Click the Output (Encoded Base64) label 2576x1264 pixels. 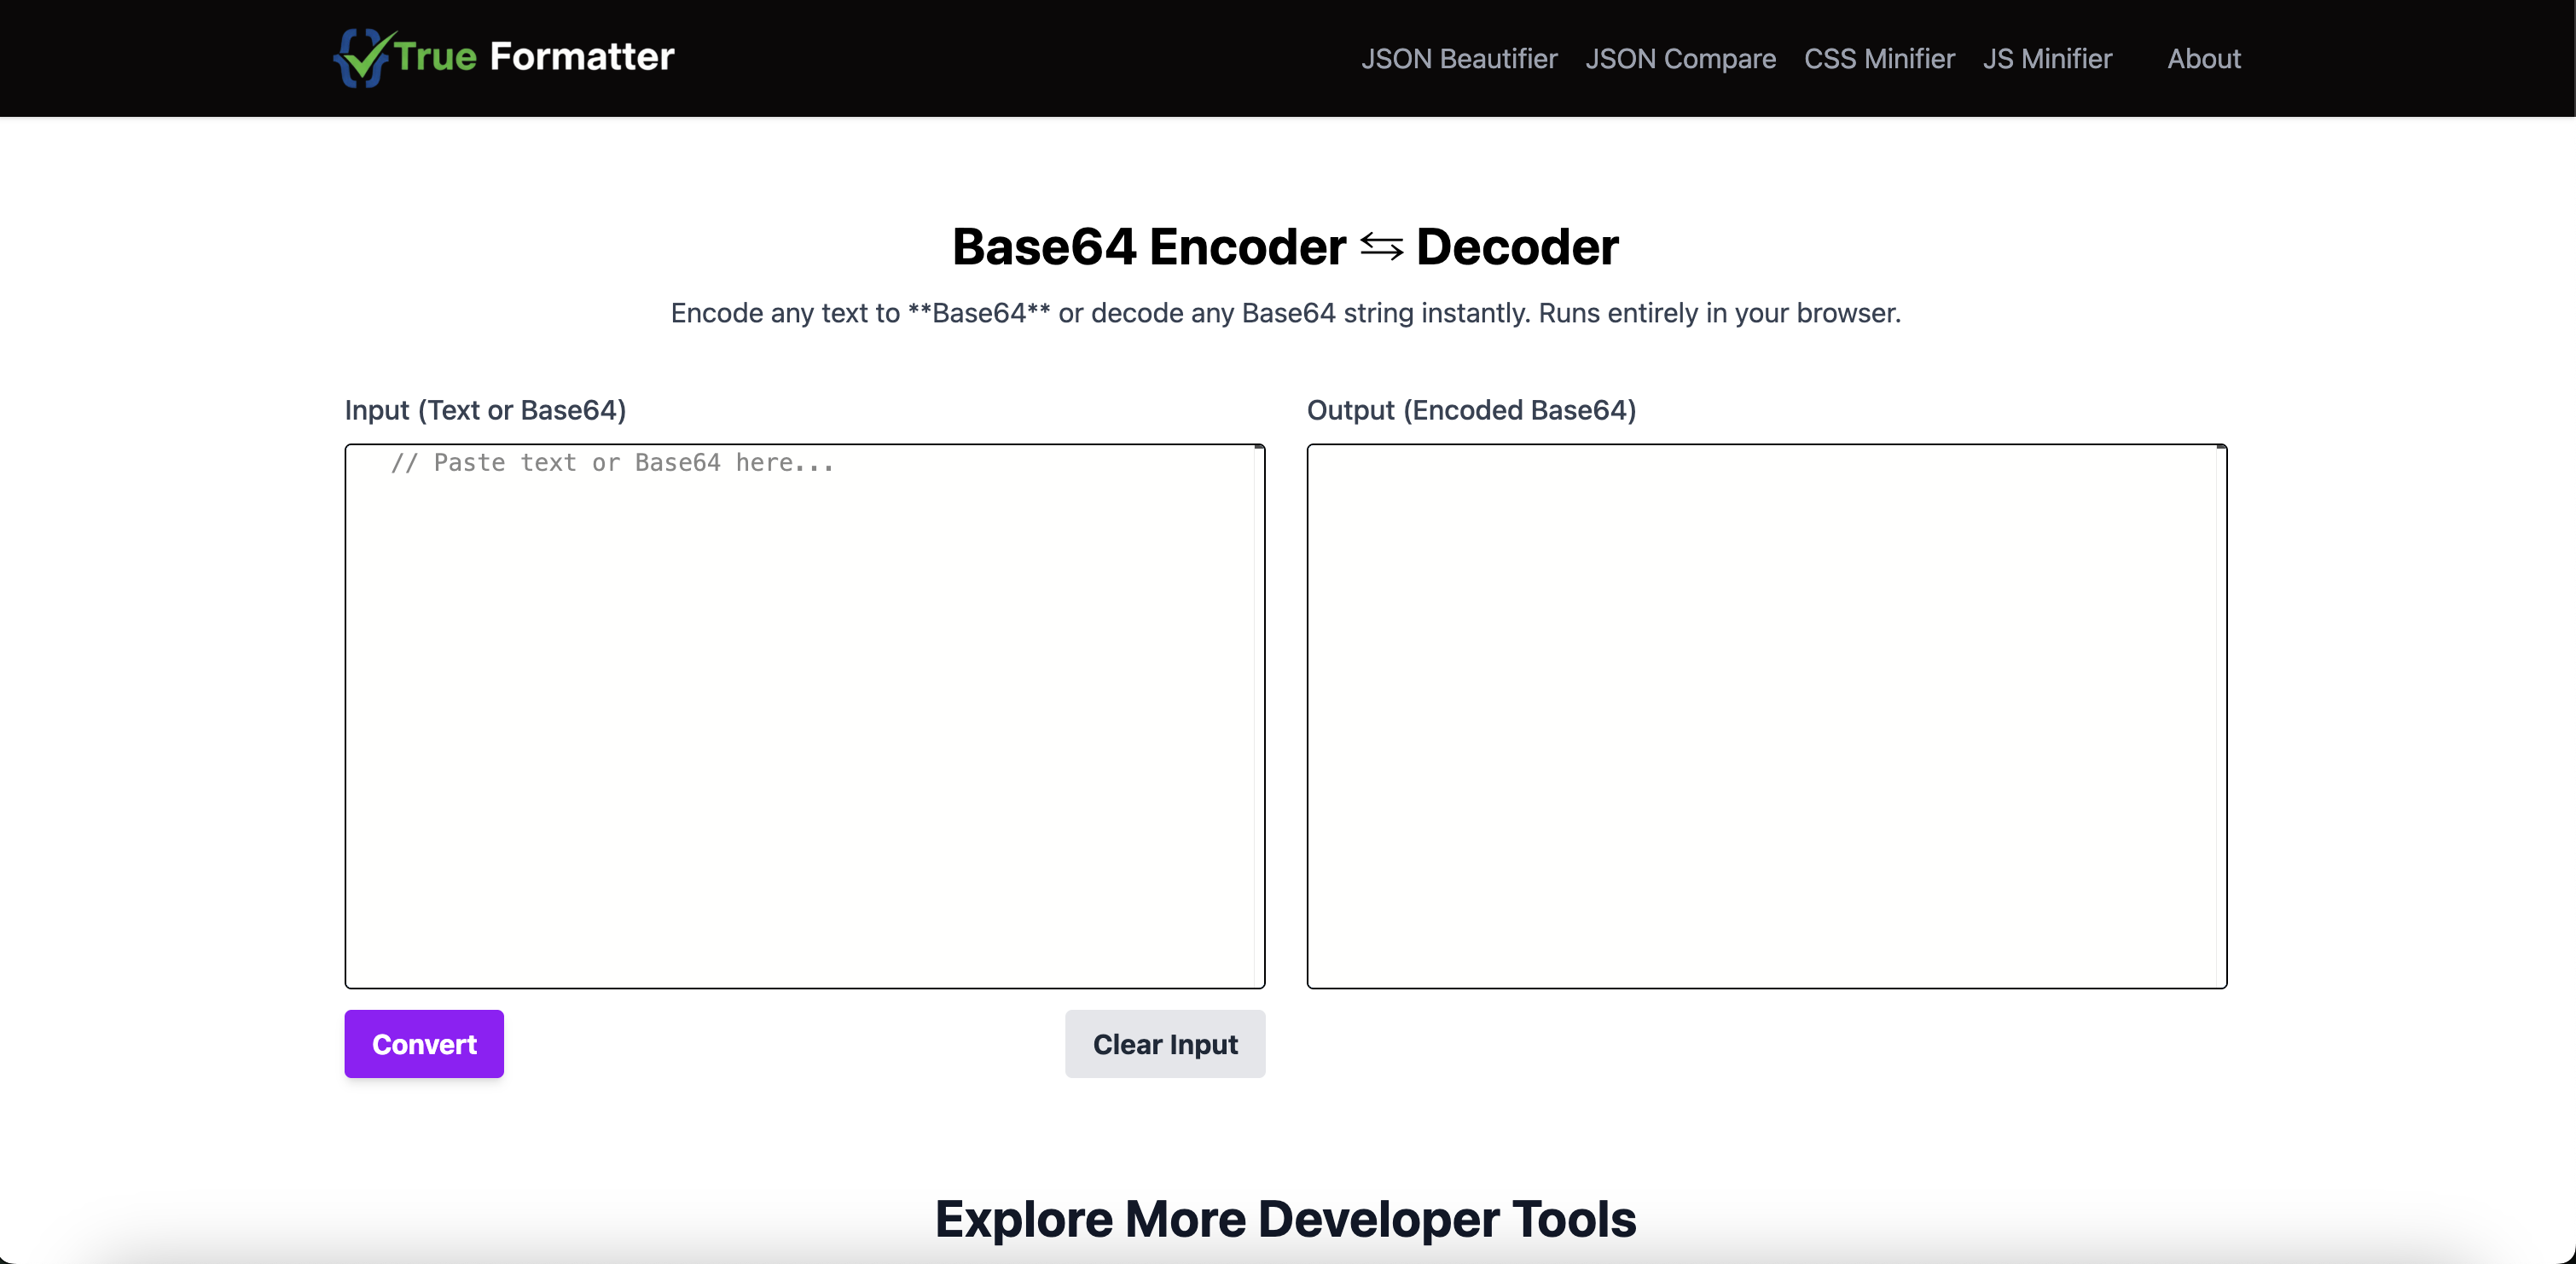pos(1471,410)
